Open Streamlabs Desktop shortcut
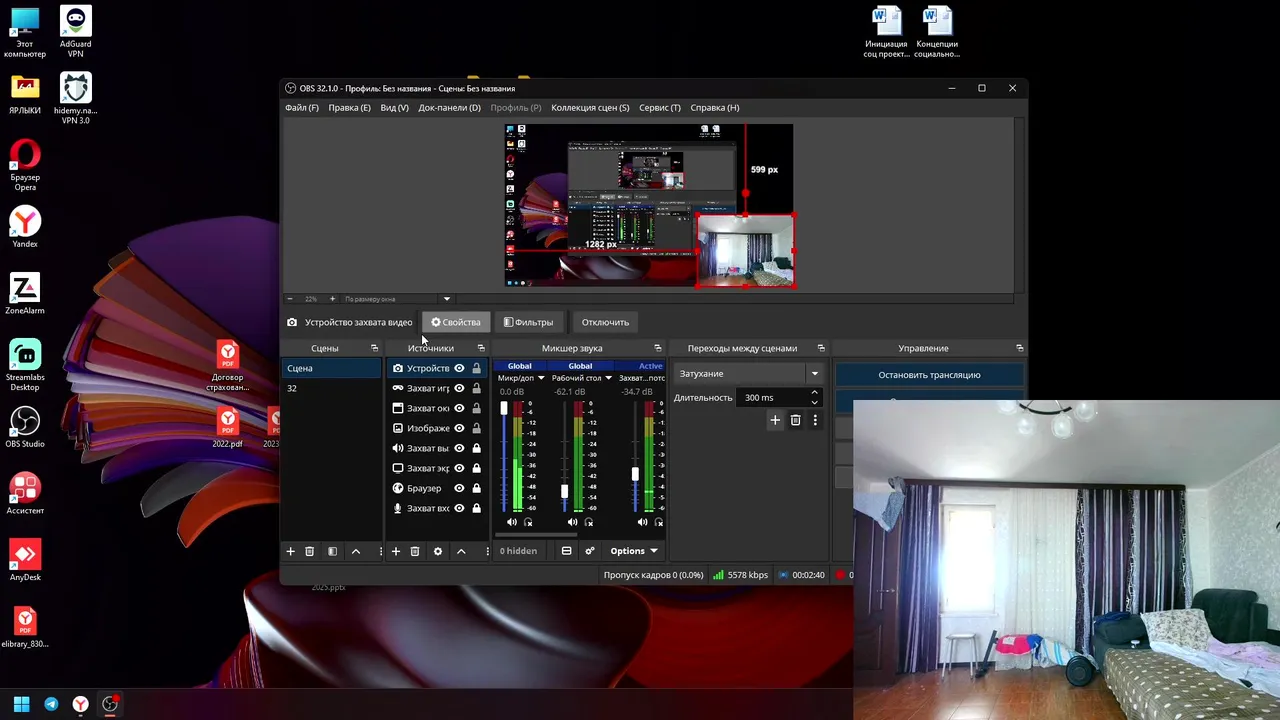 click(25, 363)
